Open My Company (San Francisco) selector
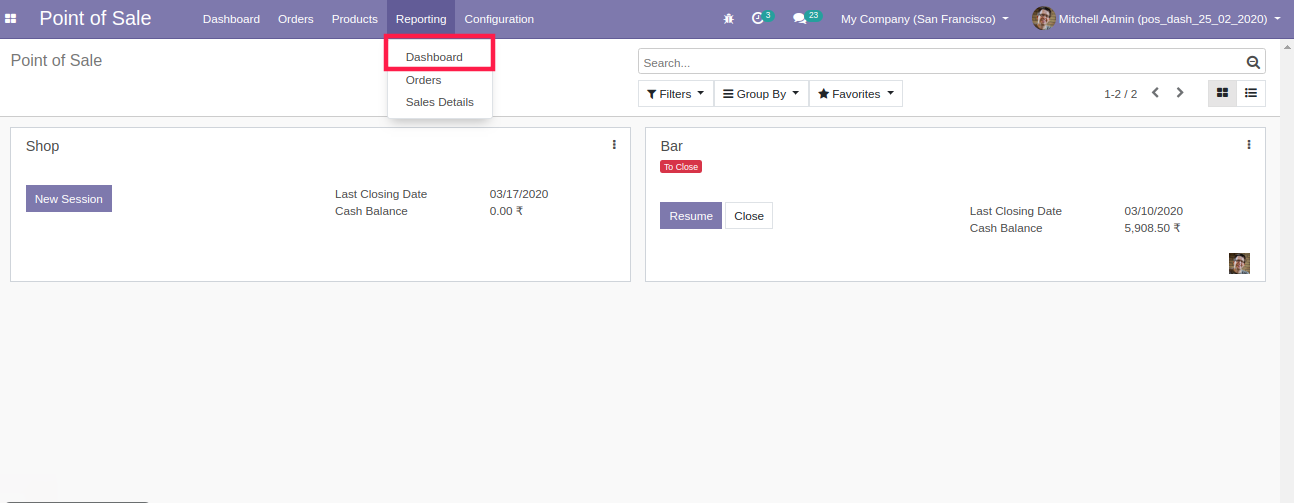1294x503 pixels. [925, 19]
